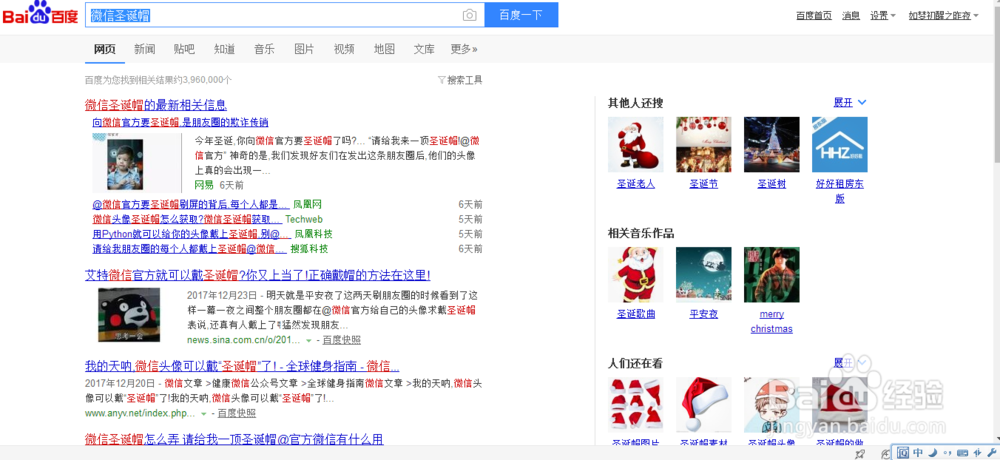This screenshot has width=1000, height=460.
Task: Click the IME logo icon on toolbar
Action: coord(902,452)
